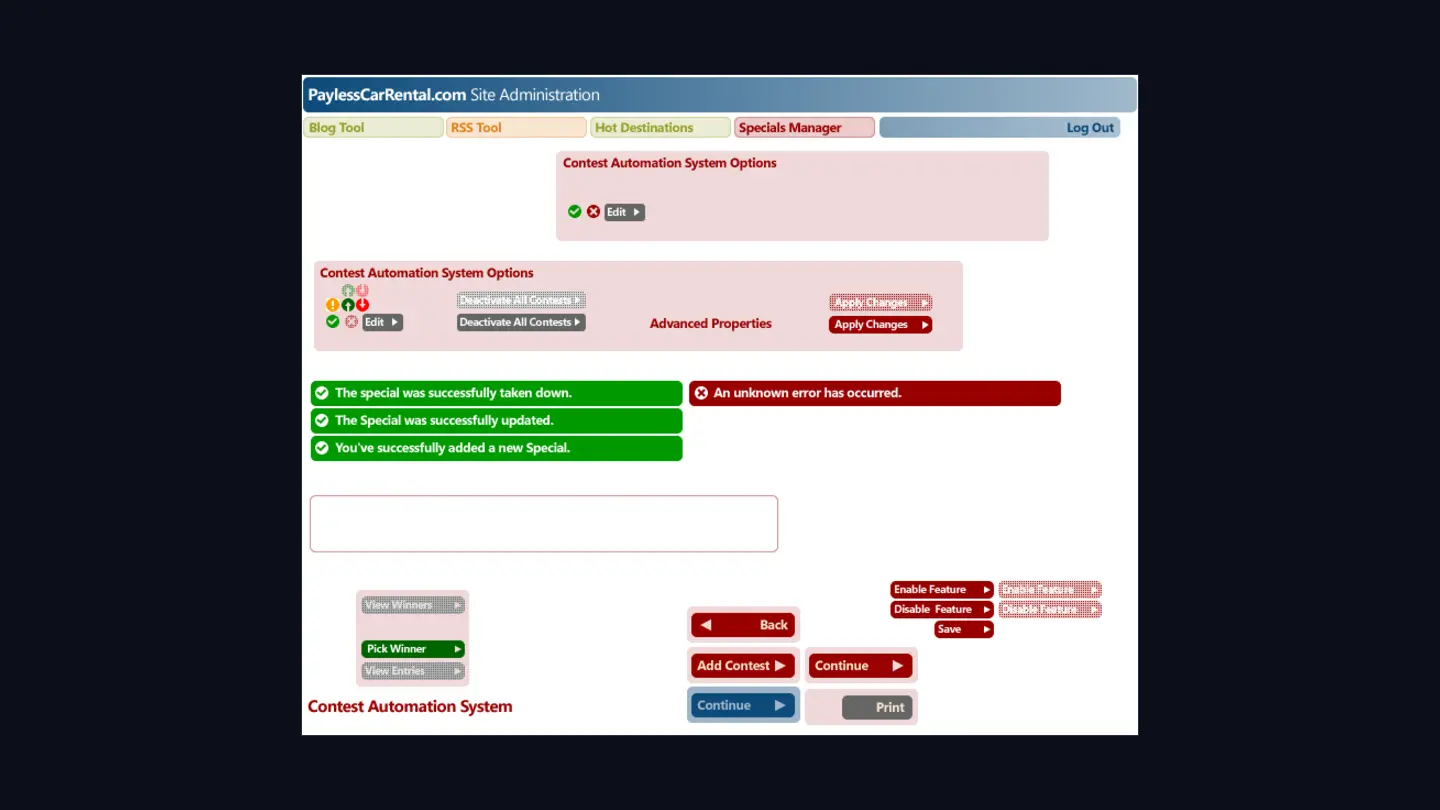
Task: Click the faded Enable Feature button
Action: (x=1050, y=590)
